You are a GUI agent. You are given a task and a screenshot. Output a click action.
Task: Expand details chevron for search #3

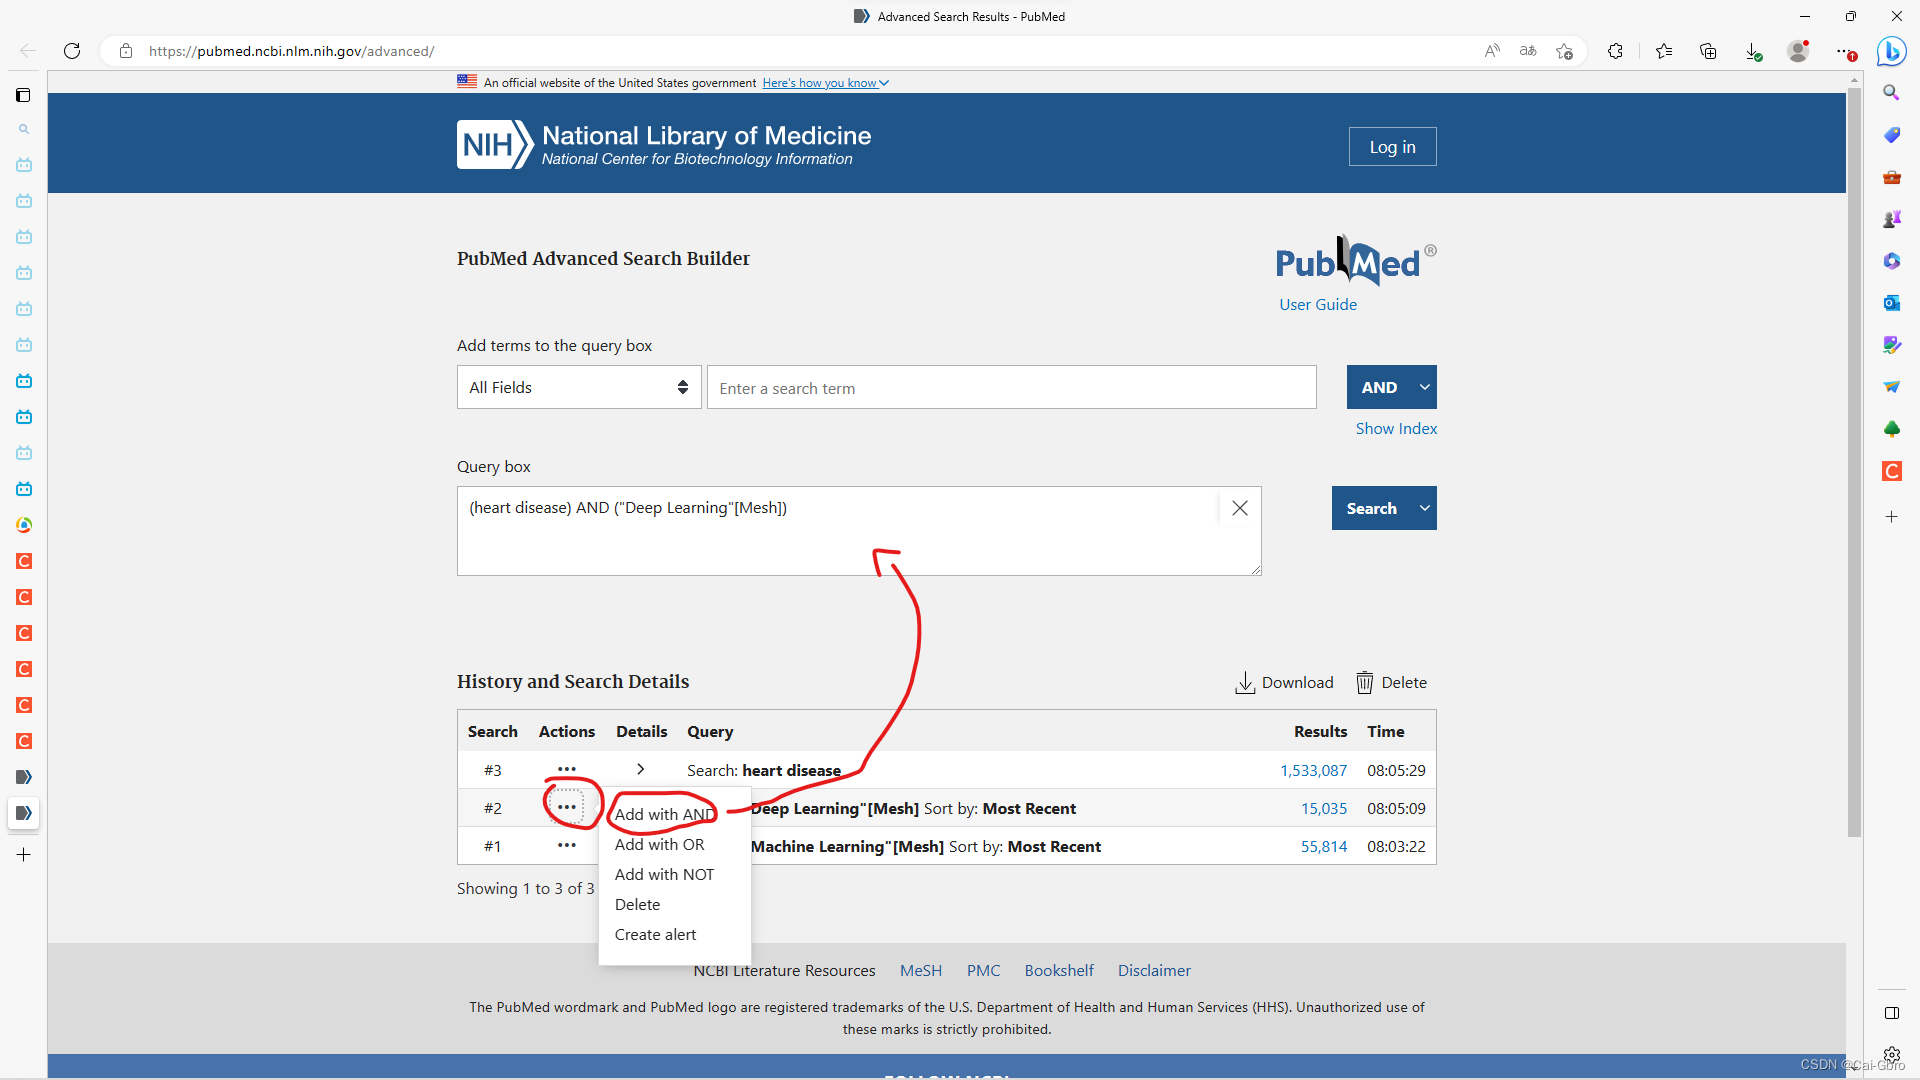coord(640,770)
